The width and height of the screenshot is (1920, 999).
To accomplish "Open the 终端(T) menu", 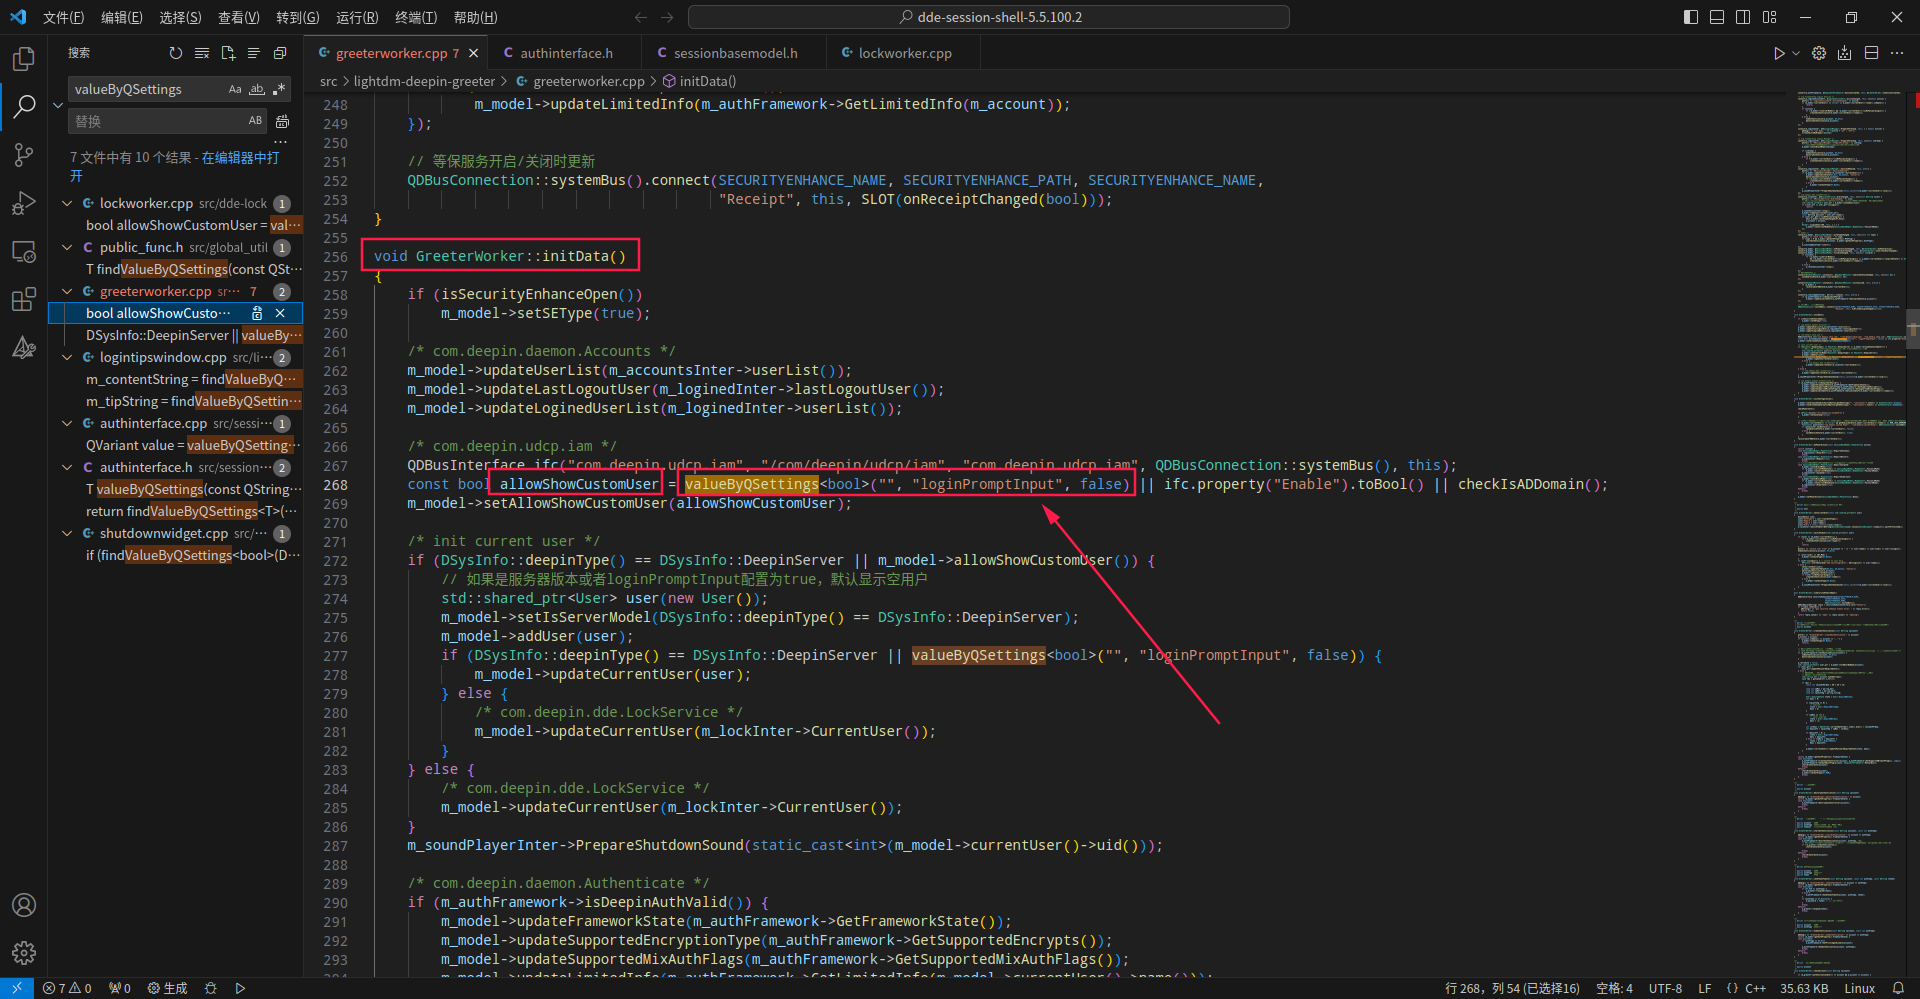I will pyautogui.click(x=416, y=17).
